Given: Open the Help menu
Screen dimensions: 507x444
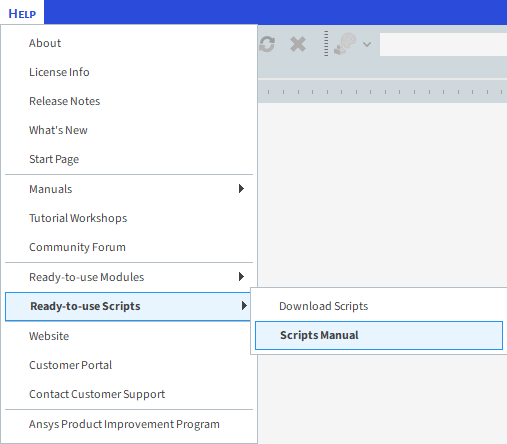Looking at the screenshot, I should point(22,13).
